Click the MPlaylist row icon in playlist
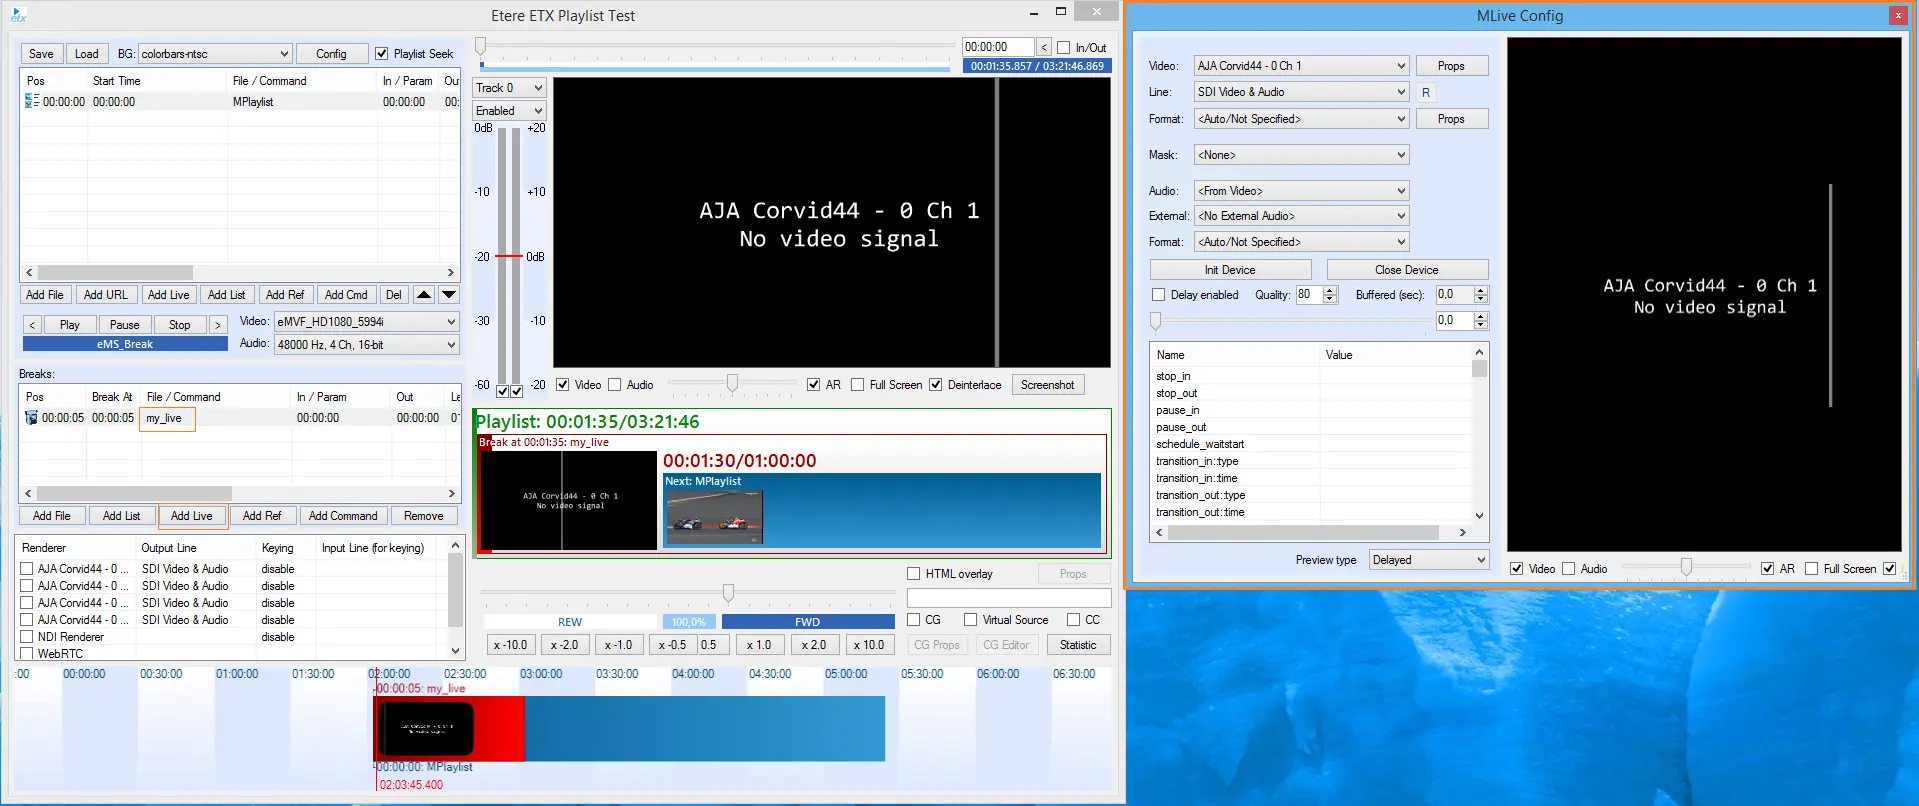Screen dimensions: 1919x806 pyautogui.click(x=31, y=102)
